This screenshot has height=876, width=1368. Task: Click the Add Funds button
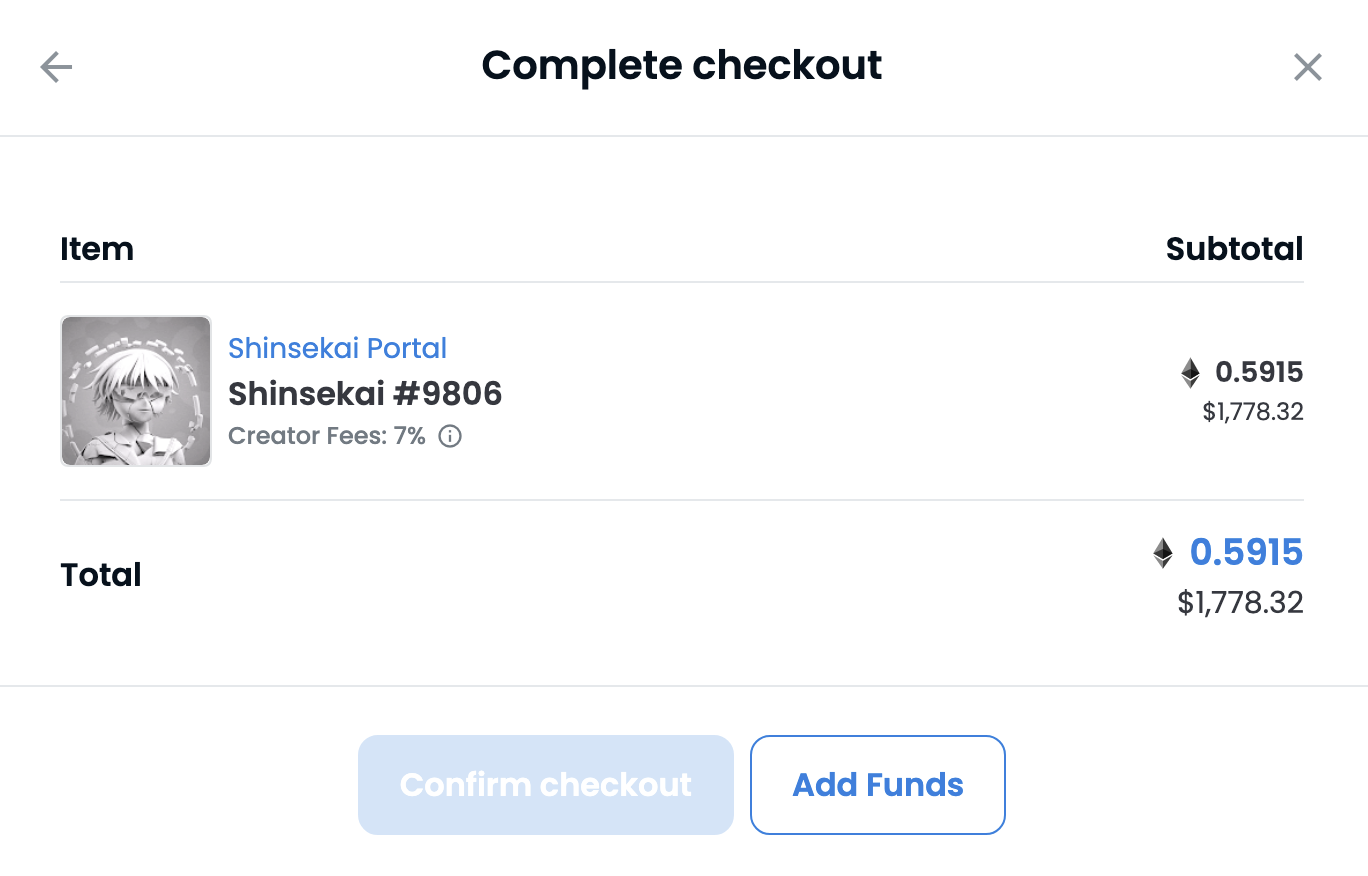[x=877, y=785]
